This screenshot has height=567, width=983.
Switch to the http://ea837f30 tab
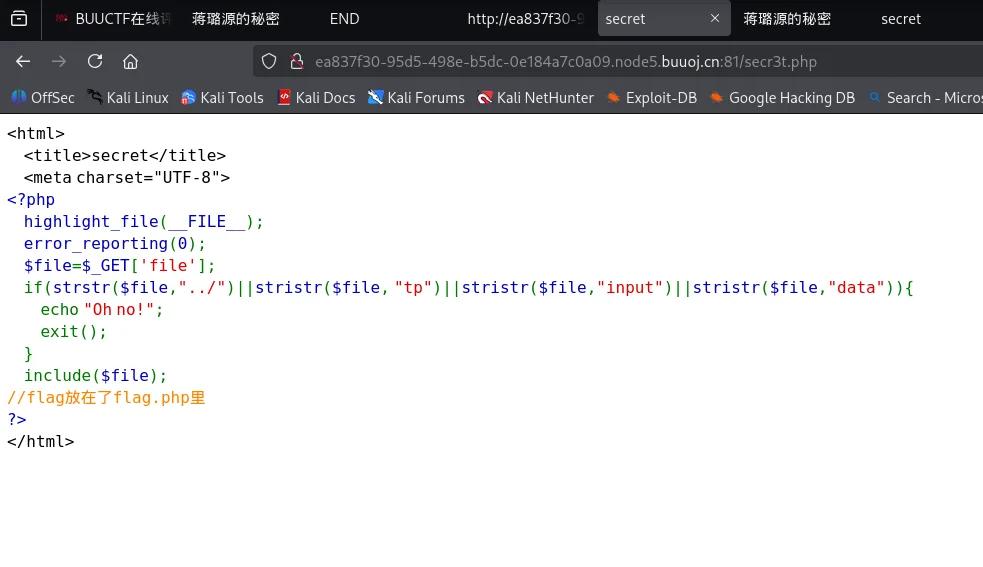[x=525, y=19]
